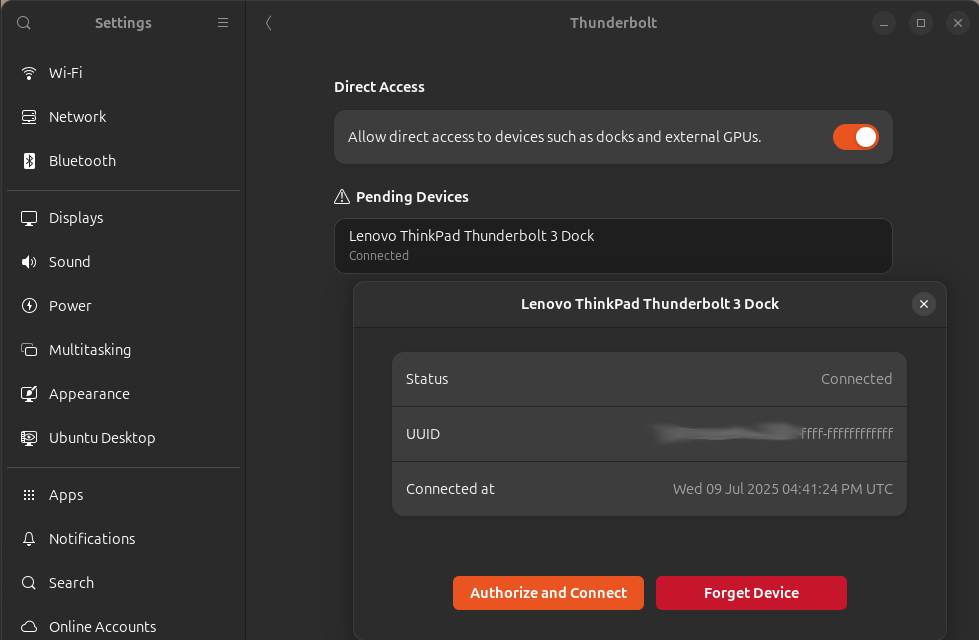
Task: Open Apps settings
Action: pos(124,495)
